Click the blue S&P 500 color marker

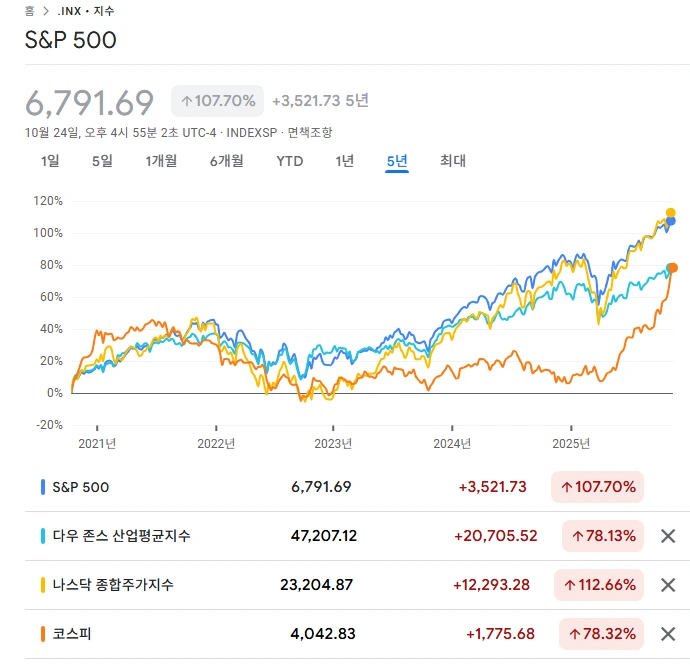(x=42, y=487)
